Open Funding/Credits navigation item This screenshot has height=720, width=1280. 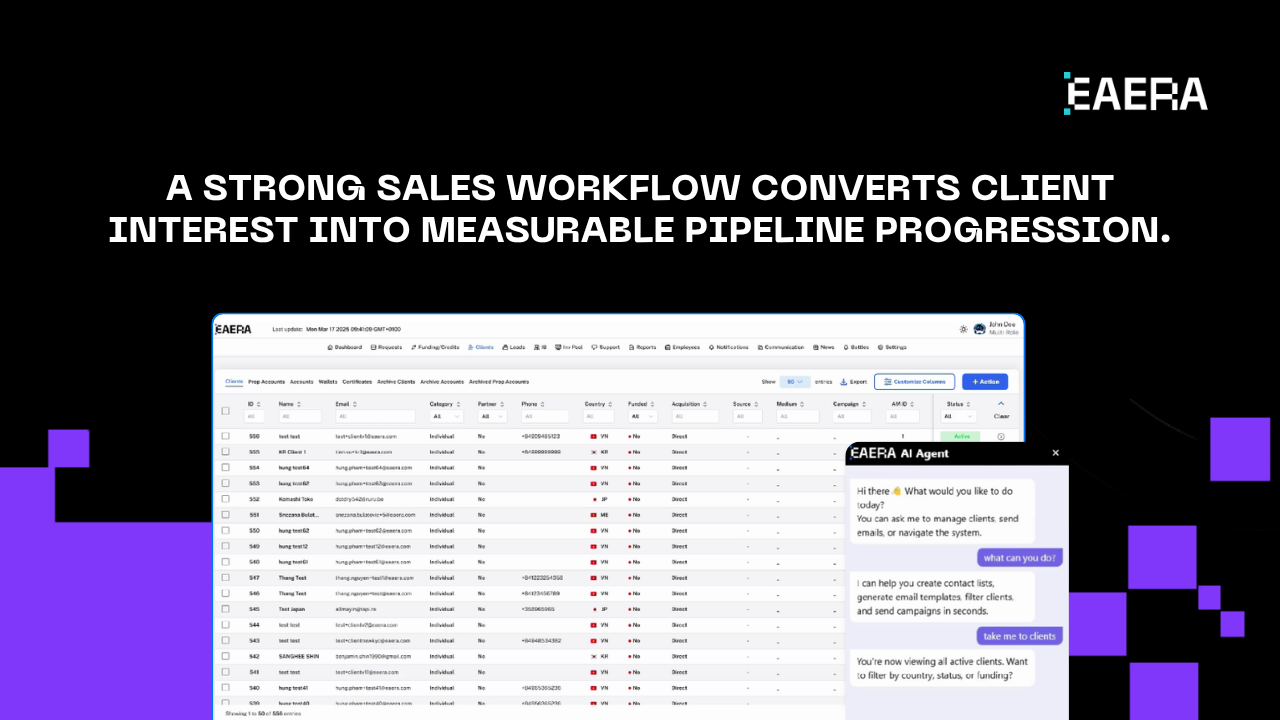coord(435,347)
